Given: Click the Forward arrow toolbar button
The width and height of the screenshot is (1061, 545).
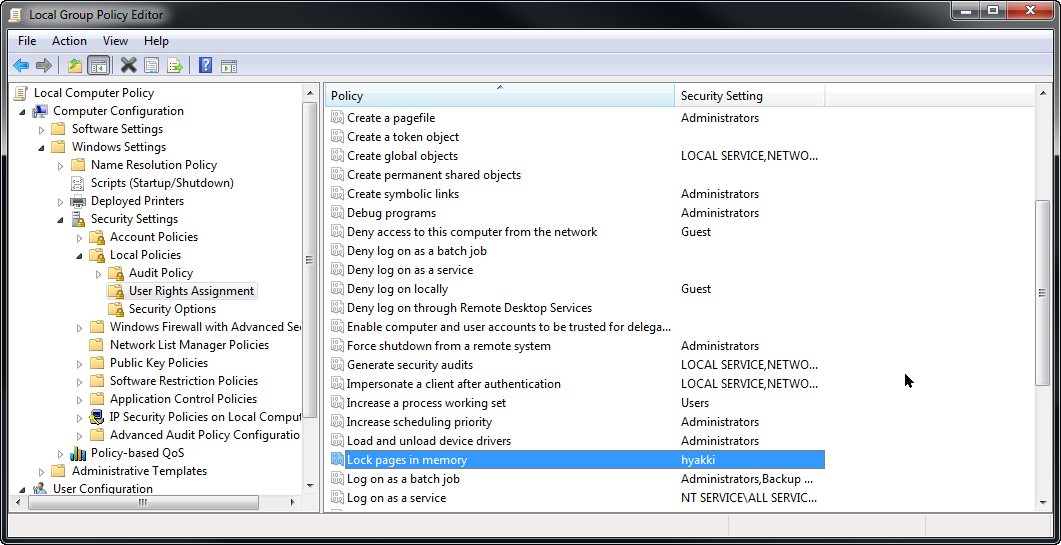Looking at the screenshot, I should [x=43, y=66].
